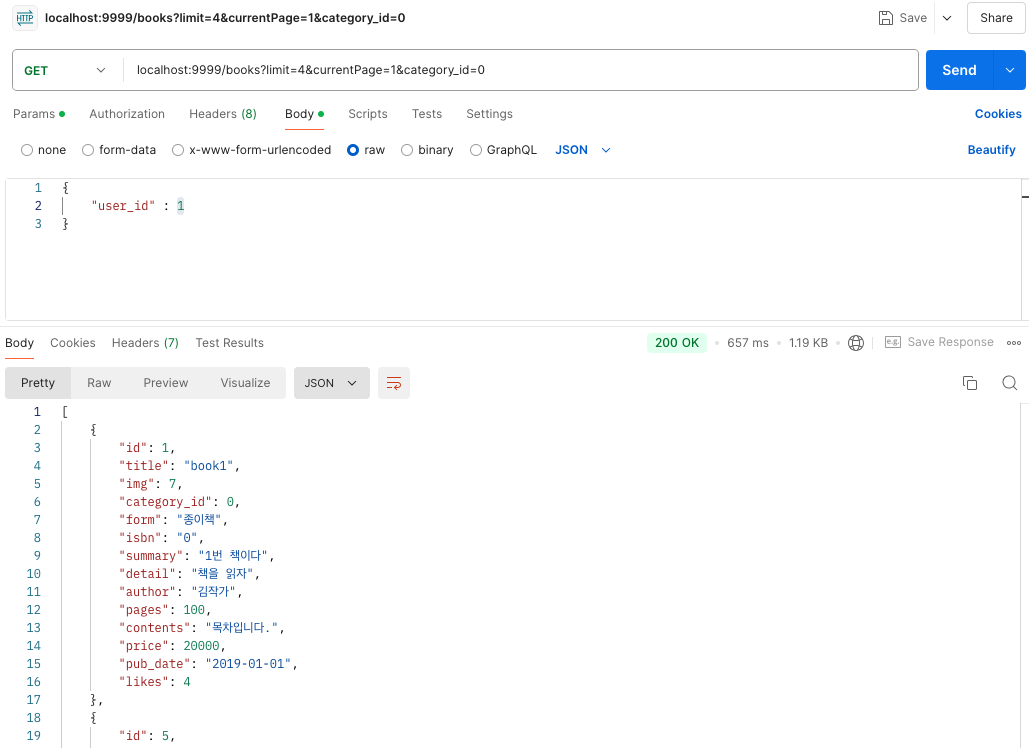
Task: Toggle word wrap in response viewer
Action: pos(394,383)
